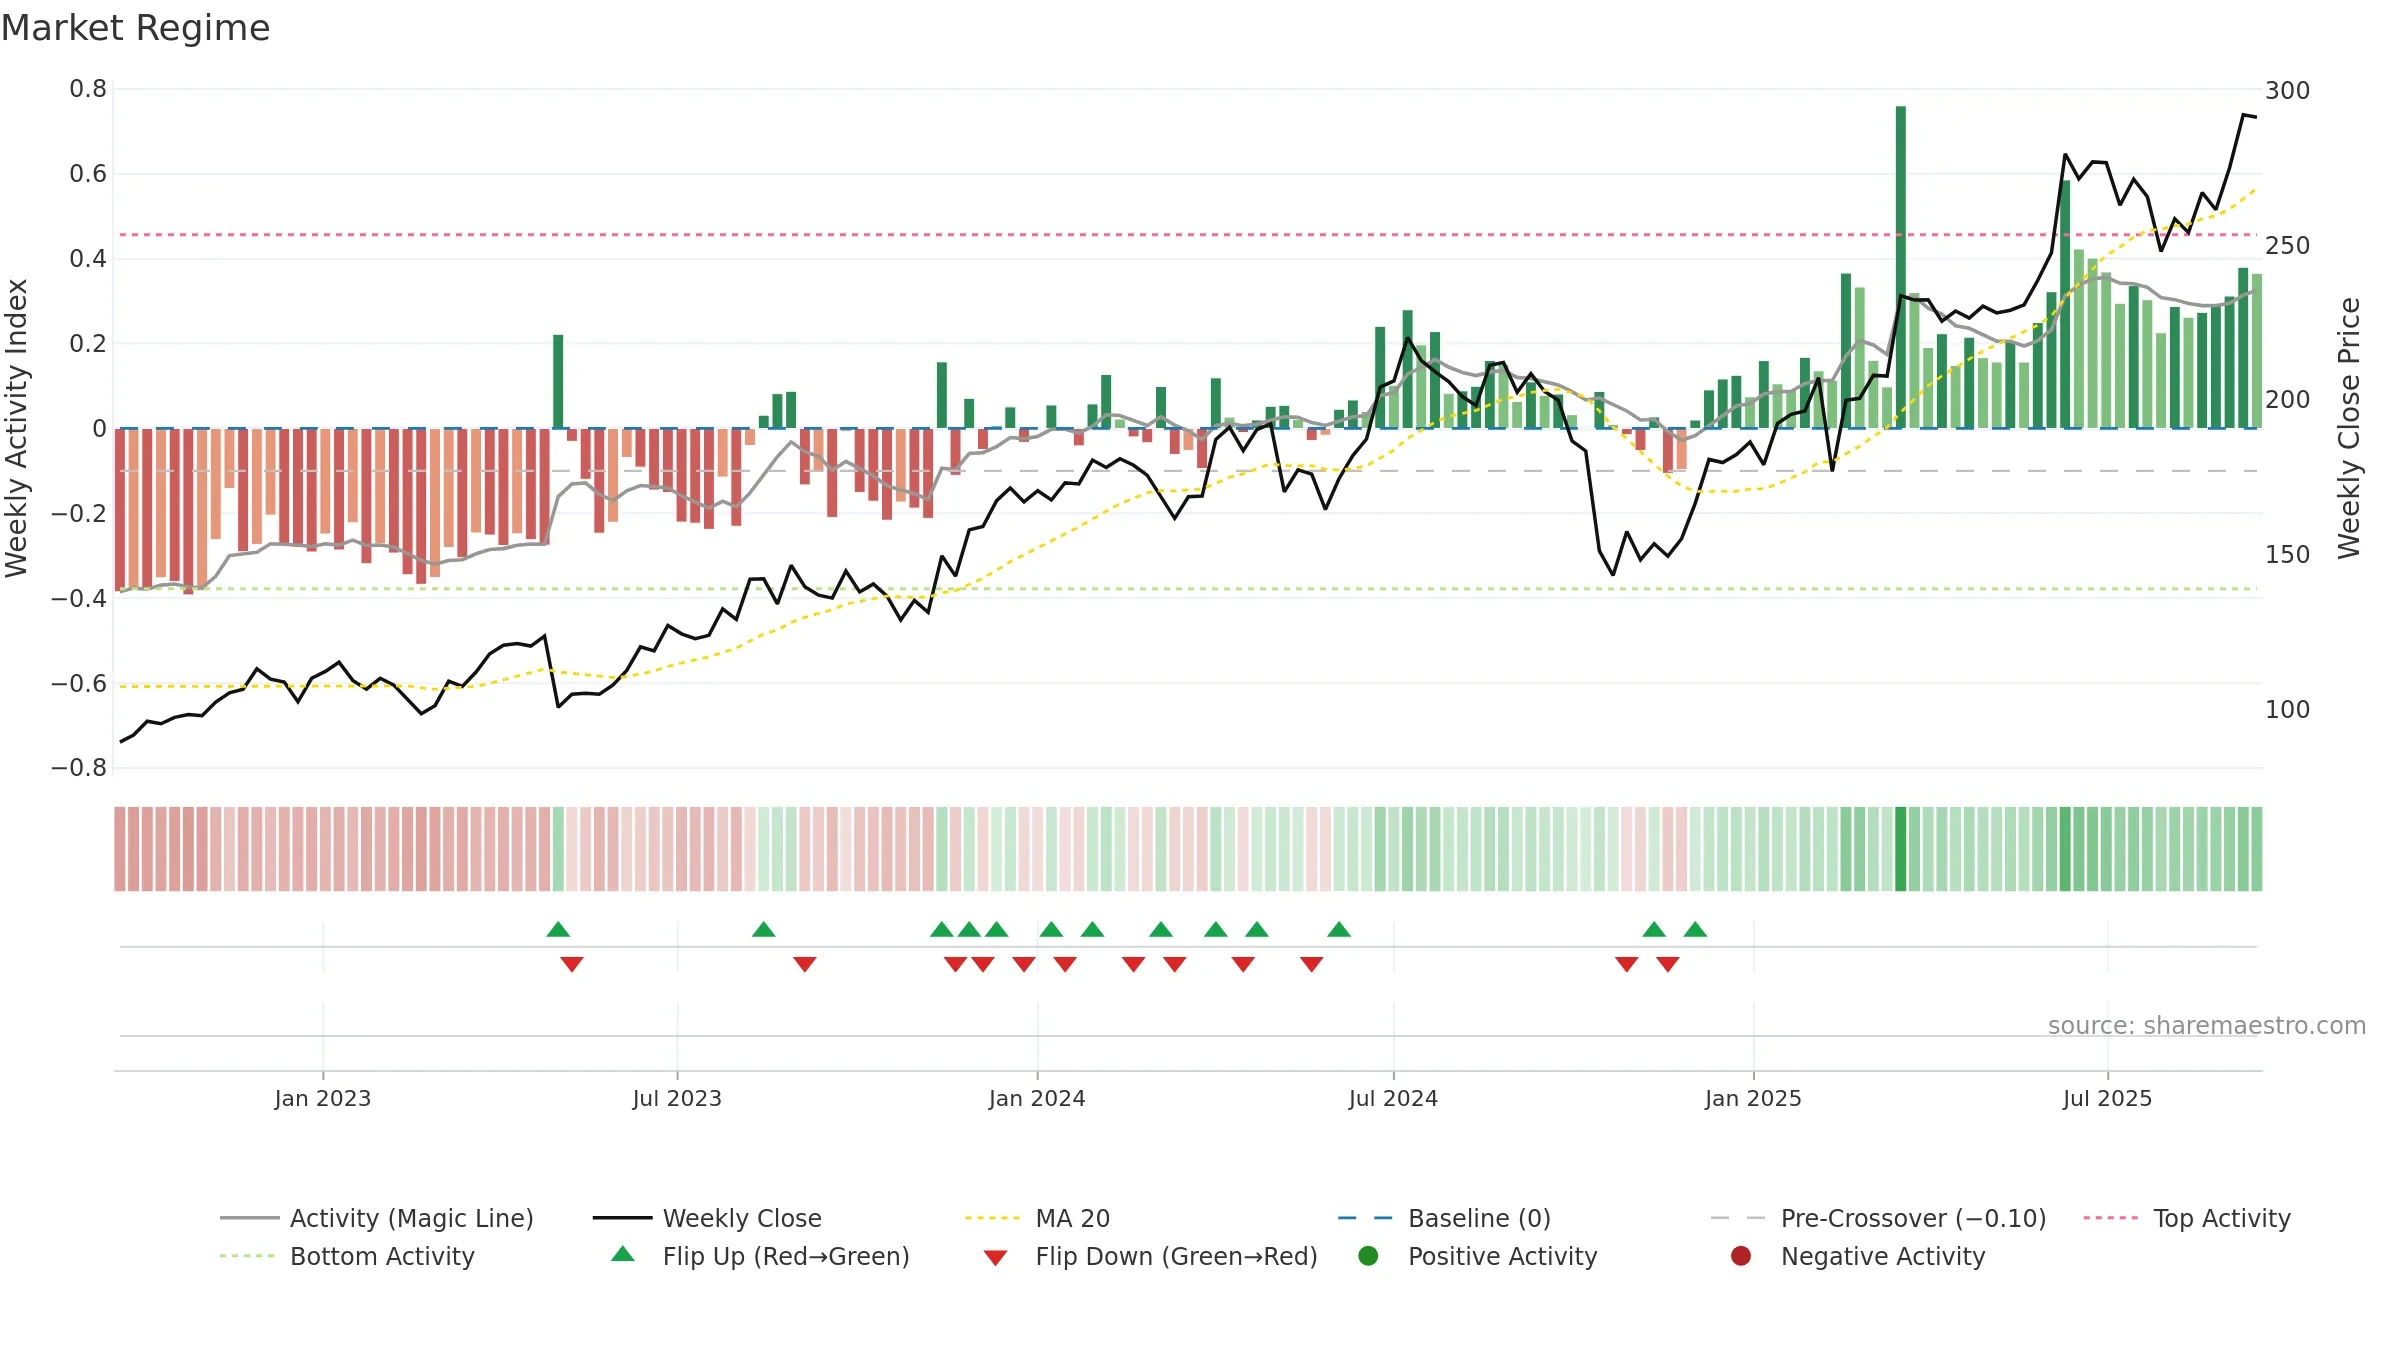The image size is (2400, 1350).
Task: Click the red Flip Down triangle in legend
Action: click(995, 1258)
